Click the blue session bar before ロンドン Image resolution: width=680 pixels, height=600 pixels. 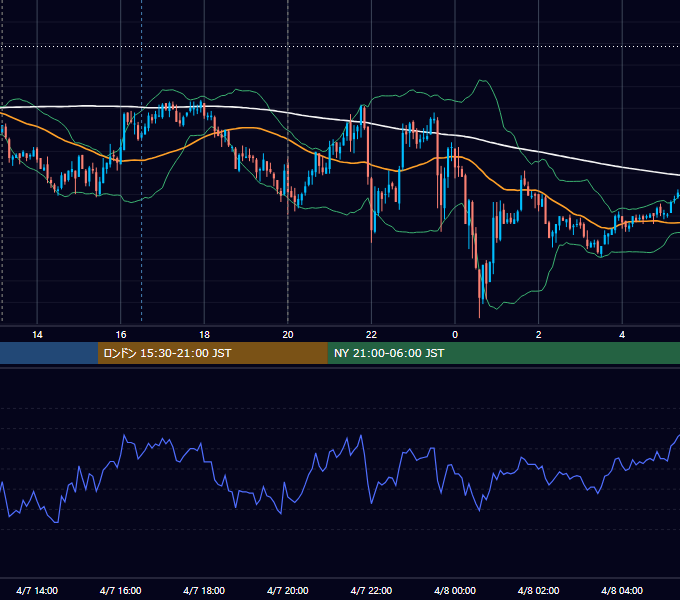(49, 353)
